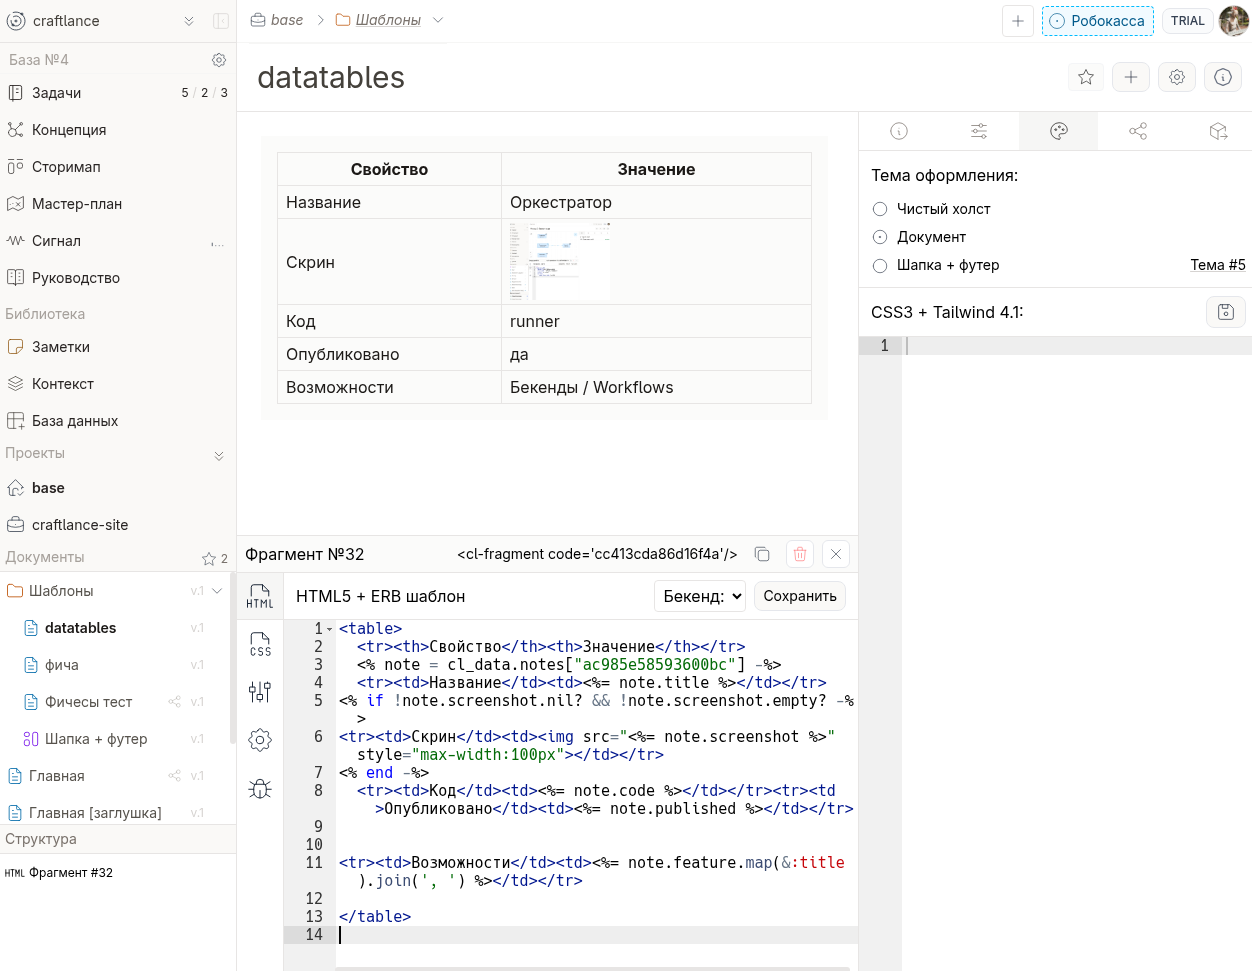Open the Бекенд dropdown
1252x971 pixels.
click(x=701, y=596)
